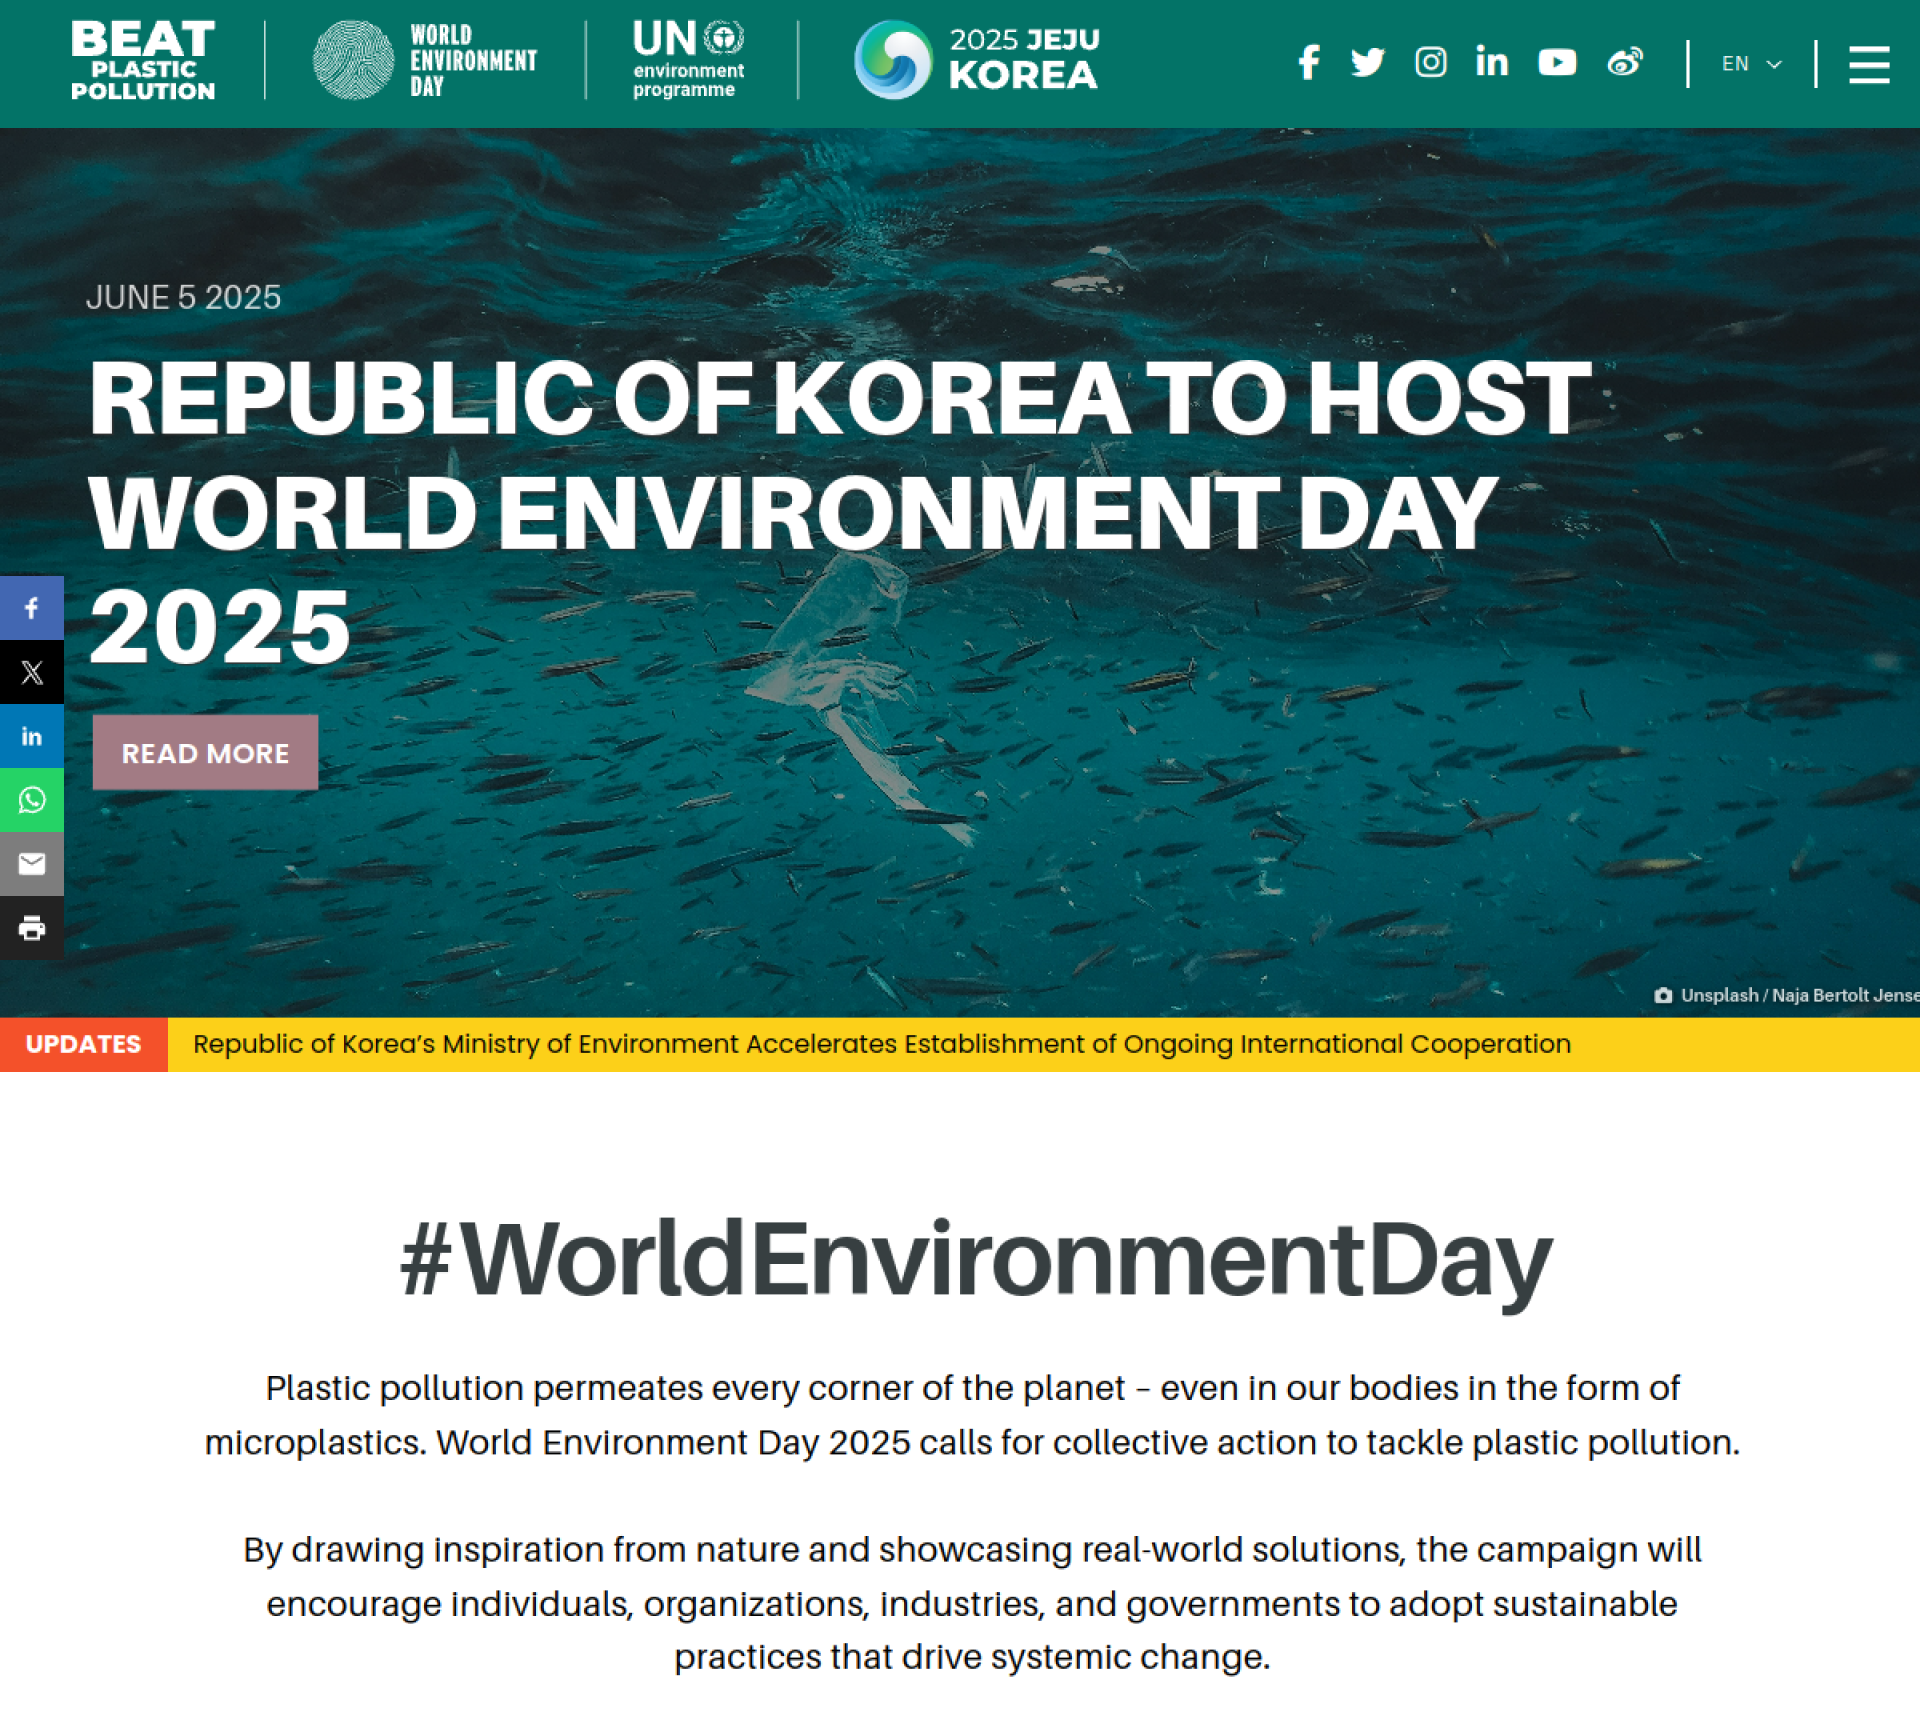Share via WhatsApp in side bar
The width and height of the screenshot is (1920, 1728).
pos(32,800)
